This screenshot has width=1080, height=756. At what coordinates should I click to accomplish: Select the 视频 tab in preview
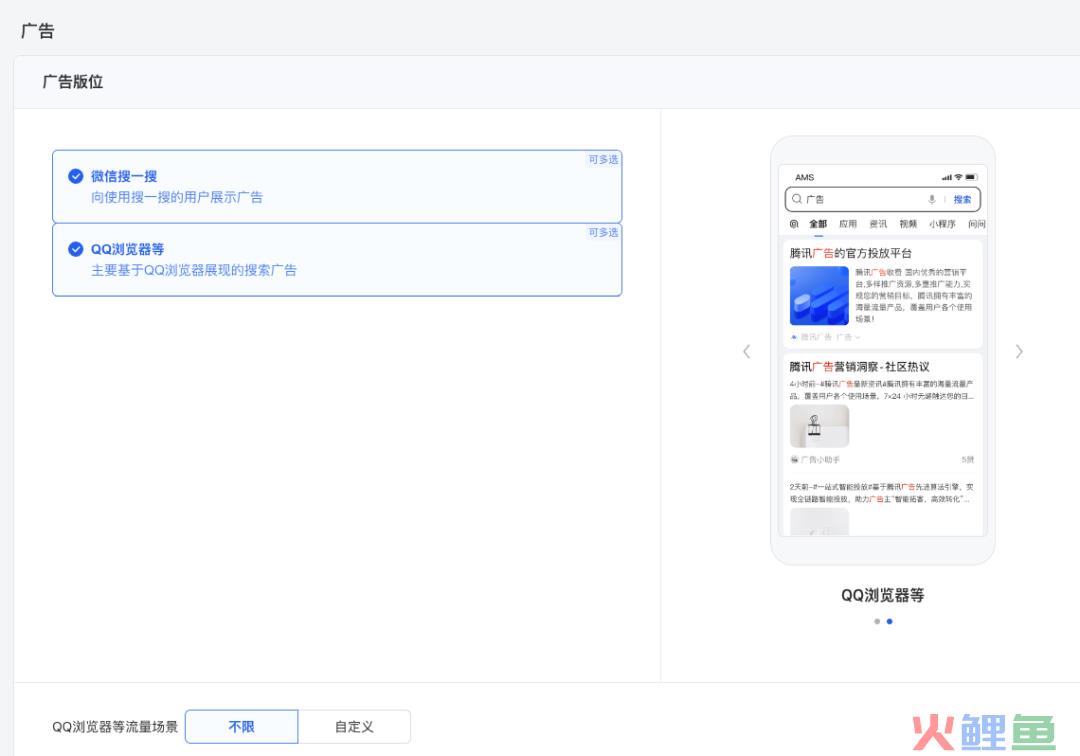(908, 224)
